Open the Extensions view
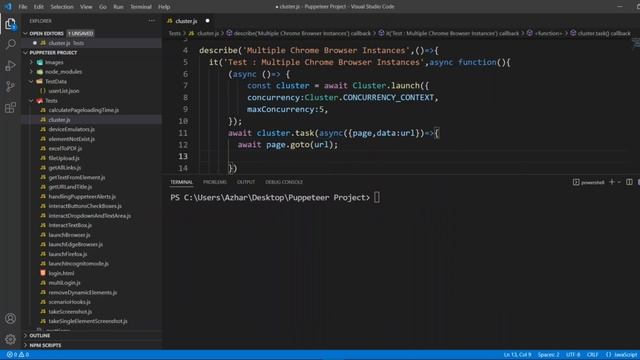 coord(10,108)
